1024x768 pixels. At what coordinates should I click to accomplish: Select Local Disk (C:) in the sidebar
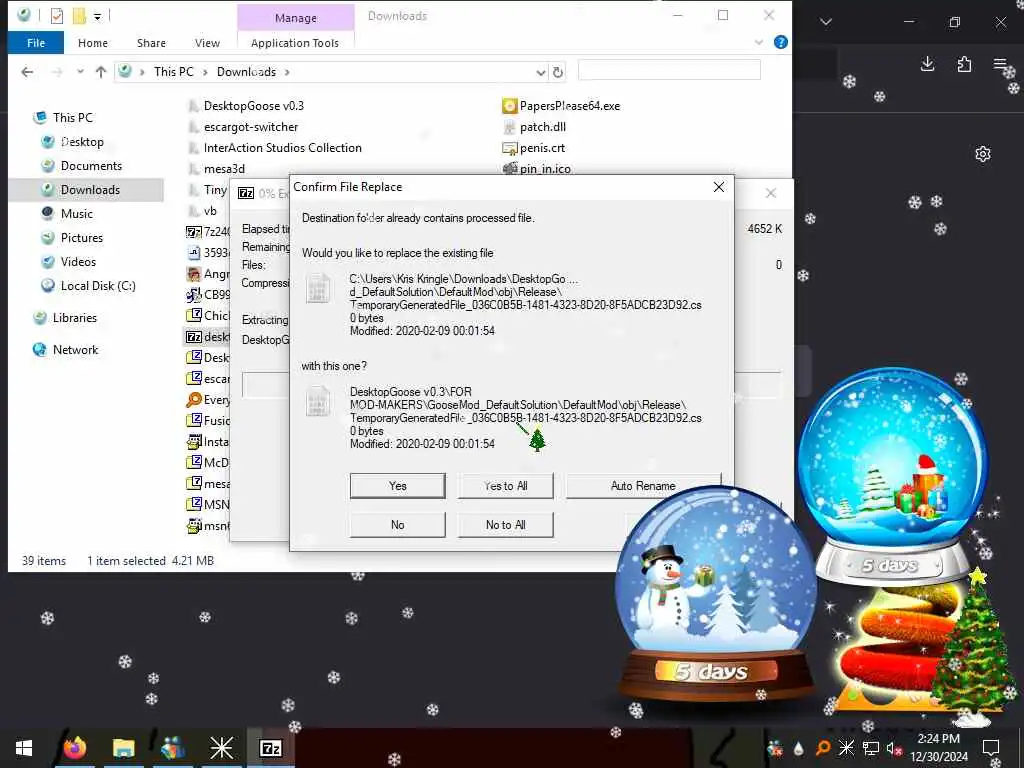pyautogui.click(x=98, y=286)
